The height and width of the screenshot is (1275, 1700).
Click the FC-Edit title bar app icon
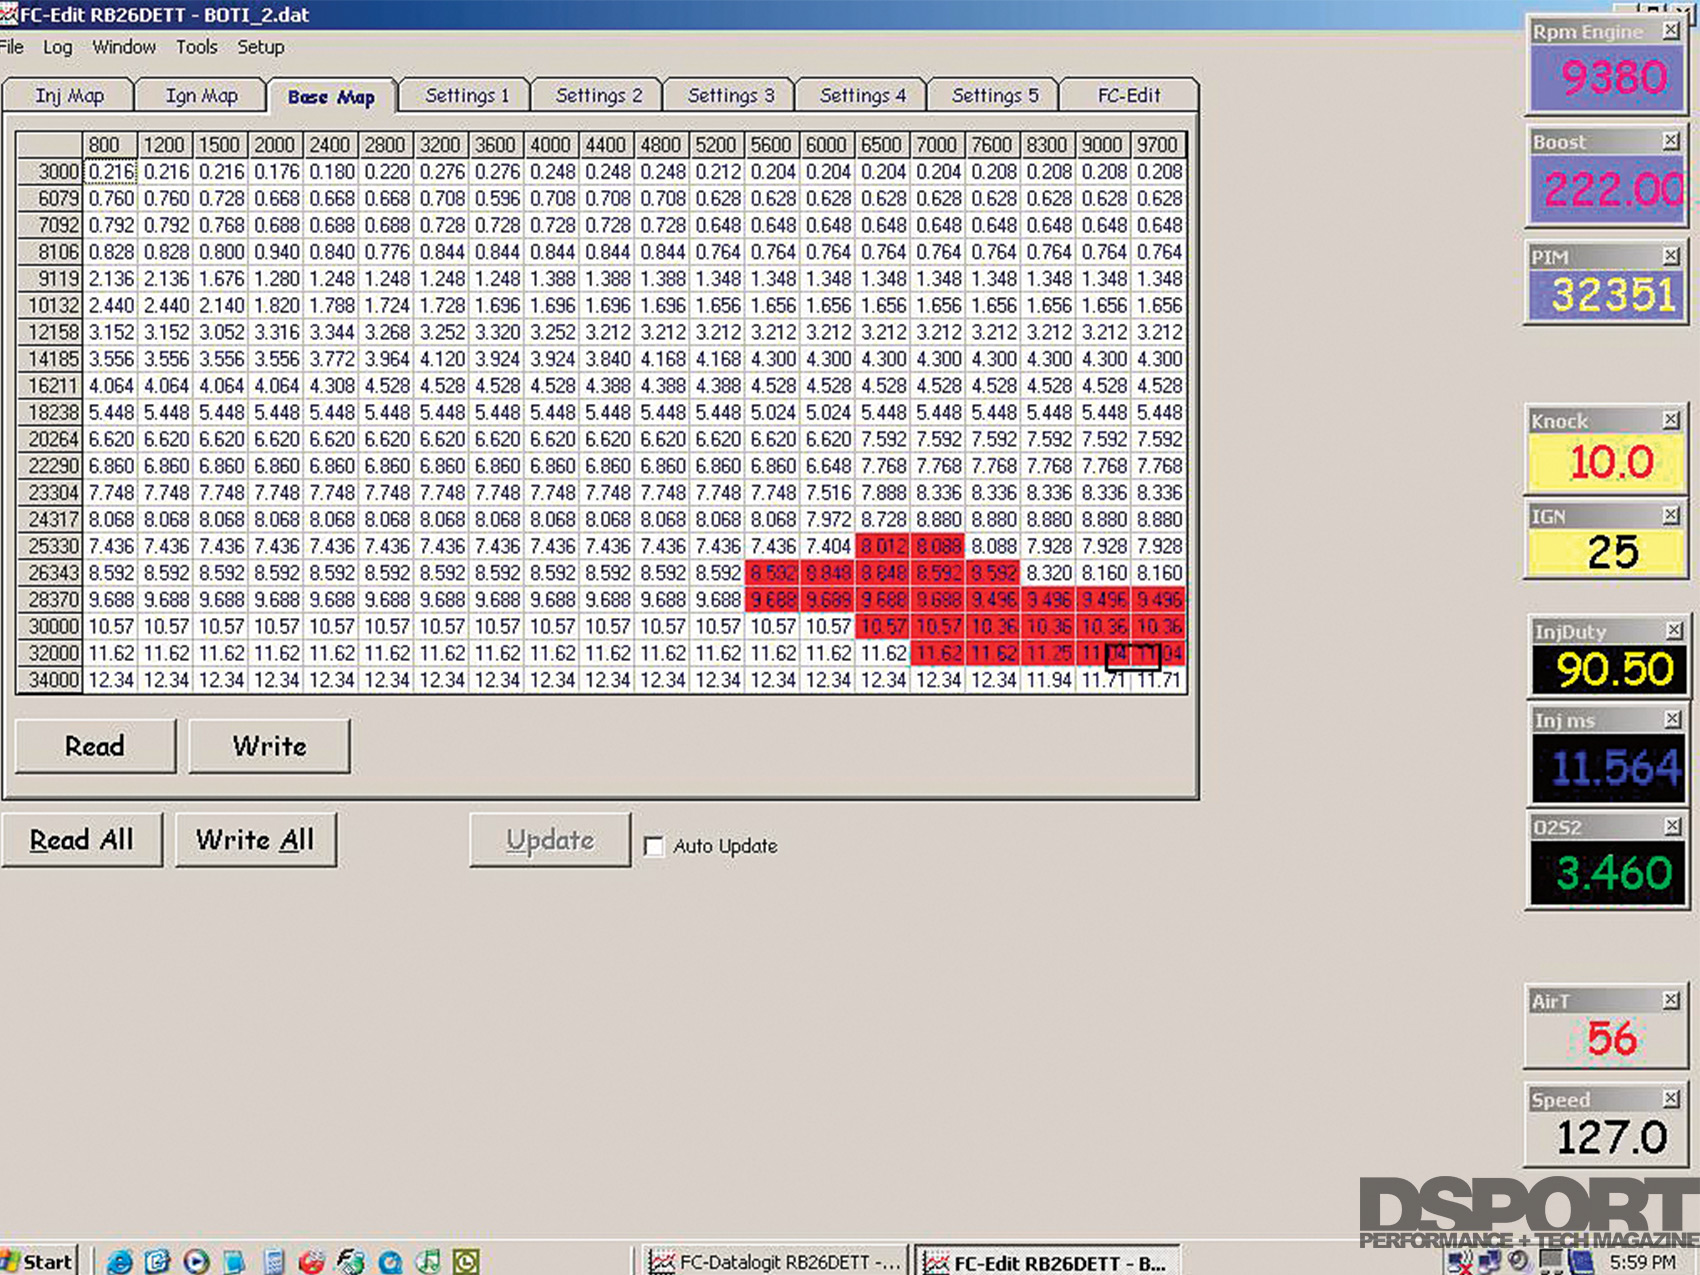(9, 14)
